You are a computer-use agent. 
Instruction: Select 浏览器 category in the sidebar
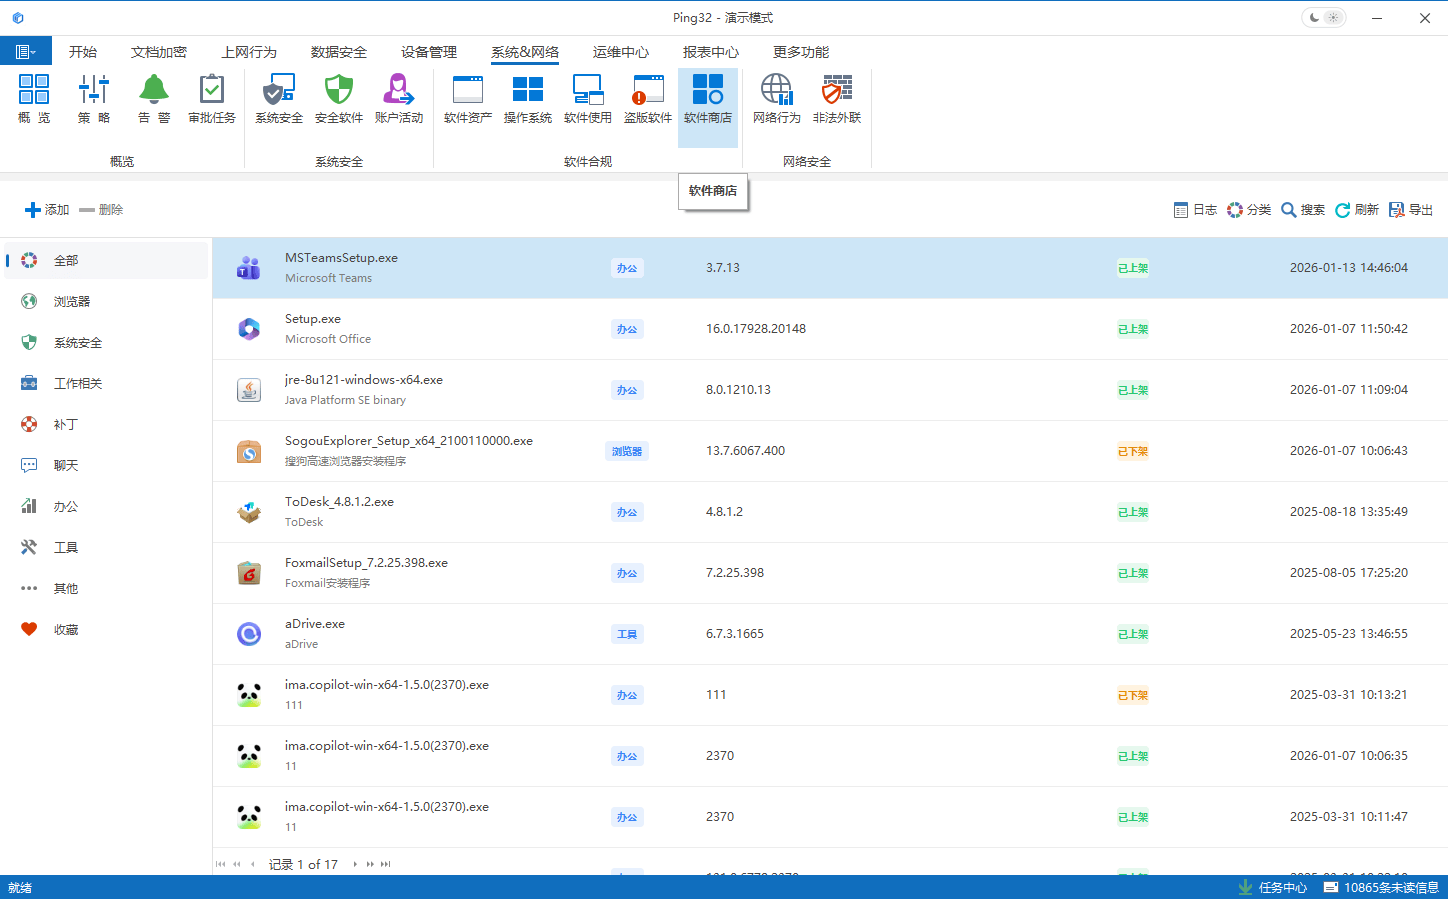(72, 302)
